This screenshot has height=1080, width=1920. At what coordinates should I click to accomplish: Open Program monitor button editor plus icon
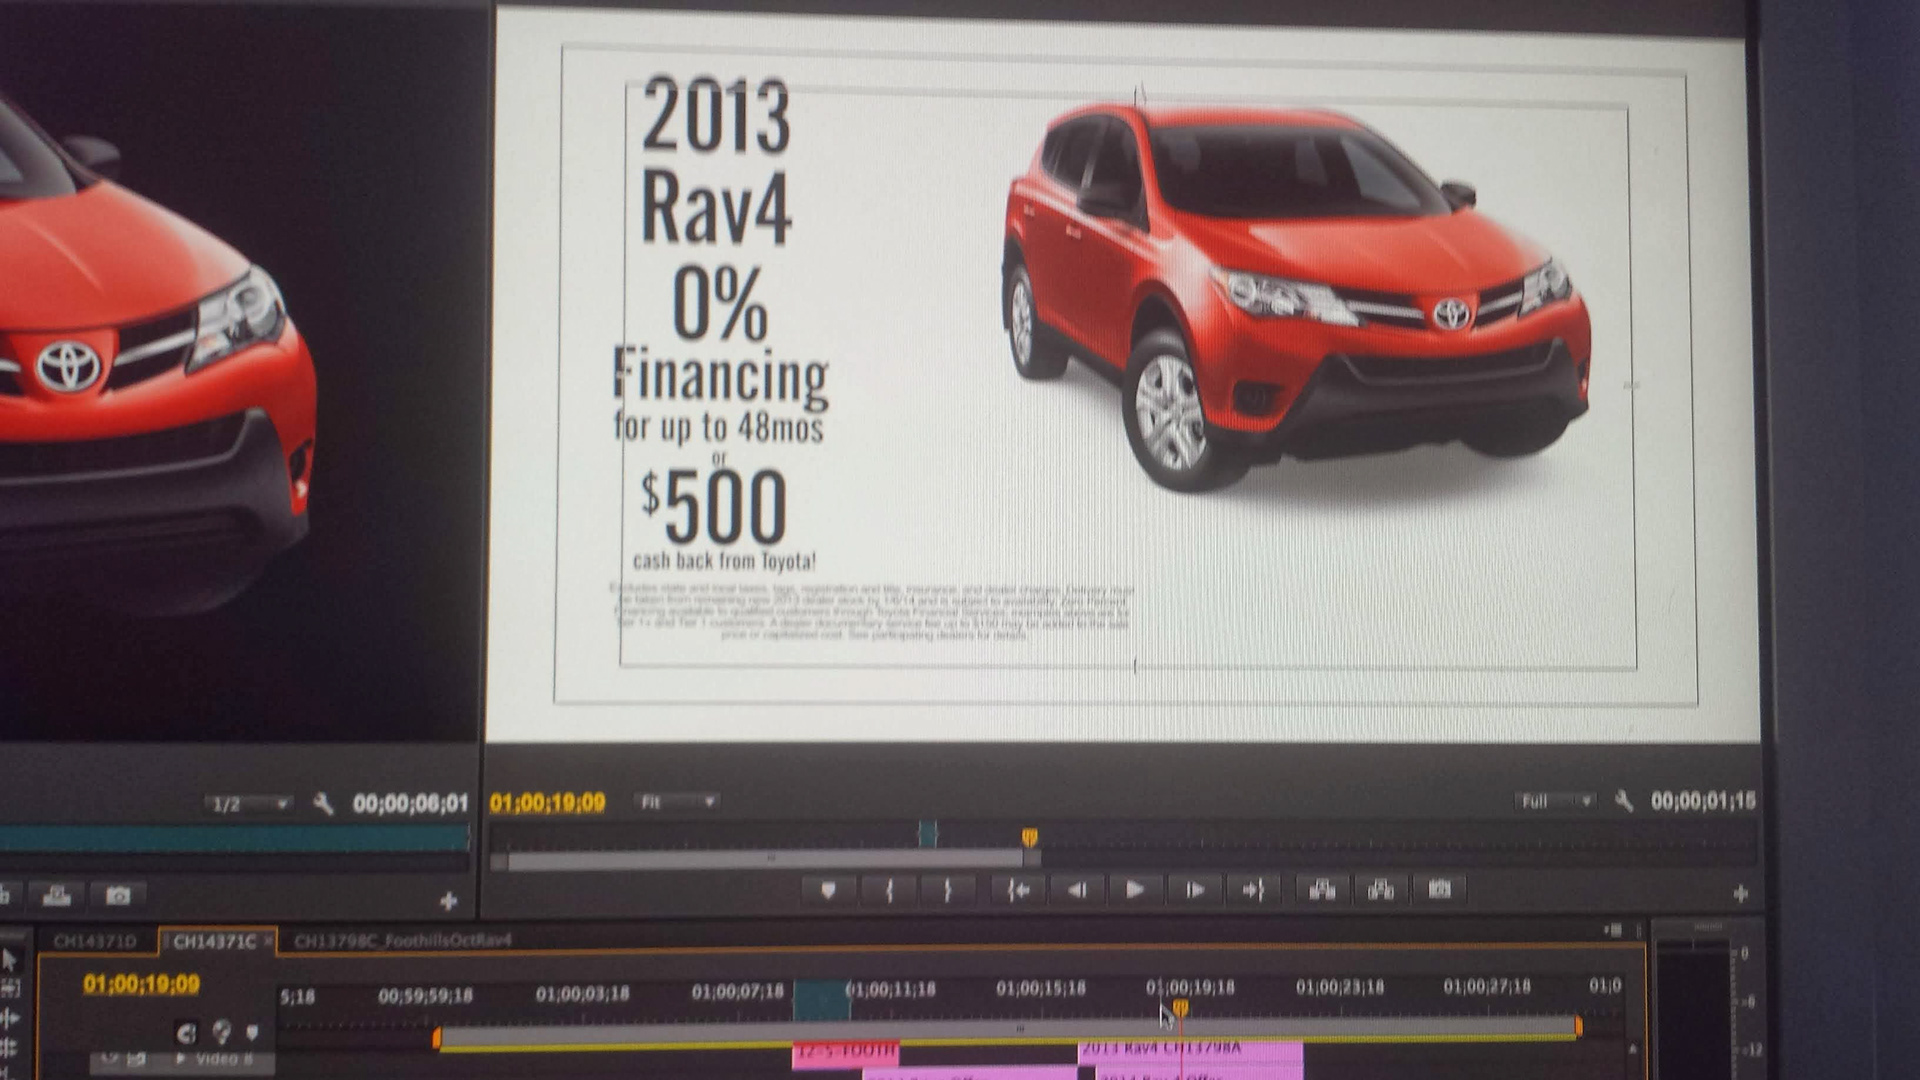click(x=1740, y=894)
